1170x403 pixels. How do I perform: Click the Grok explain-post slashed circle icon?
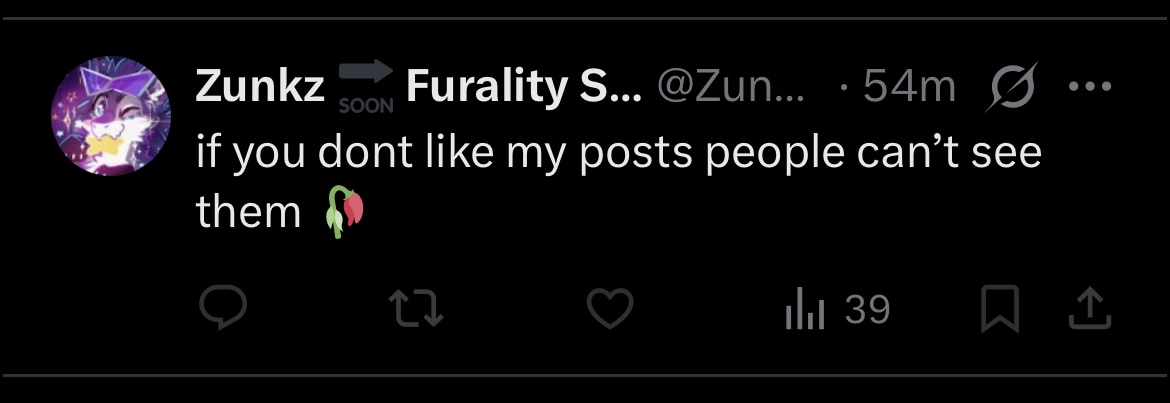[1011, 86]
